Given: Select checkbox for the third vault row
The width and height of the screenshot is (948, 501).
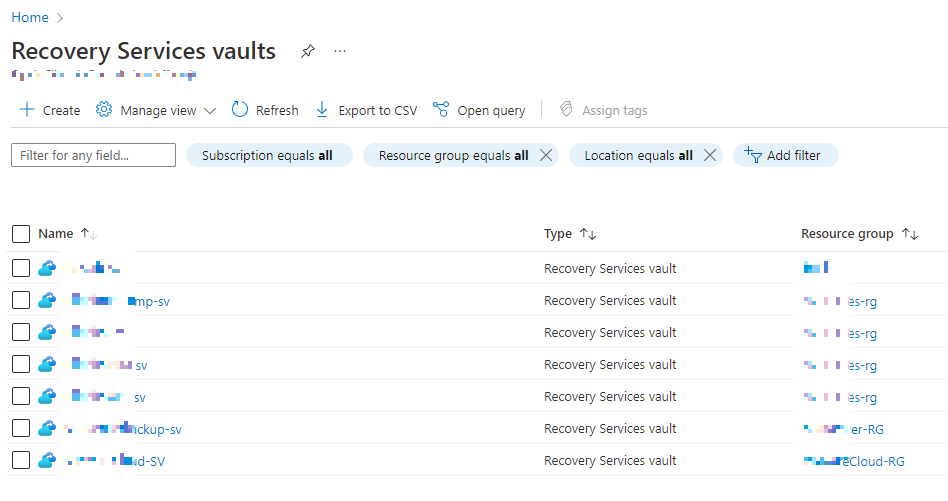Looking at the screenshot, I should click(21, 332).
